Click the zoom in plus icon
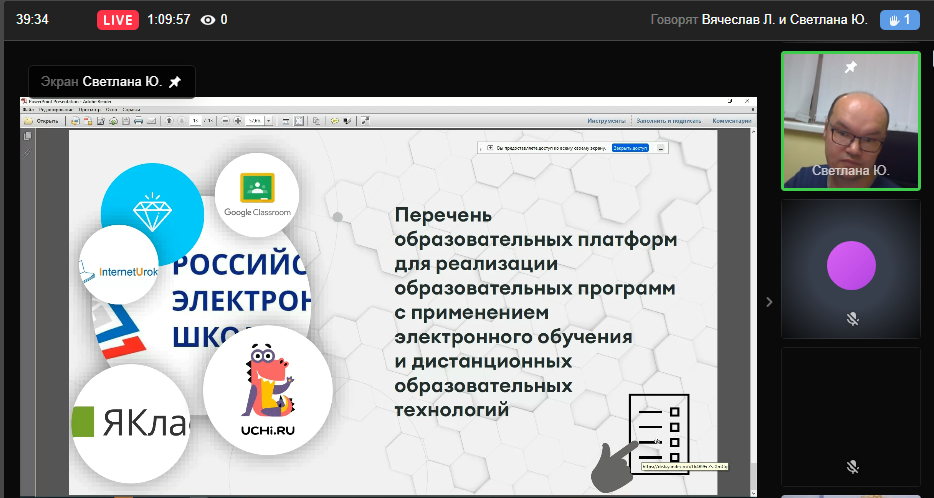 click(x=238, y=120)
